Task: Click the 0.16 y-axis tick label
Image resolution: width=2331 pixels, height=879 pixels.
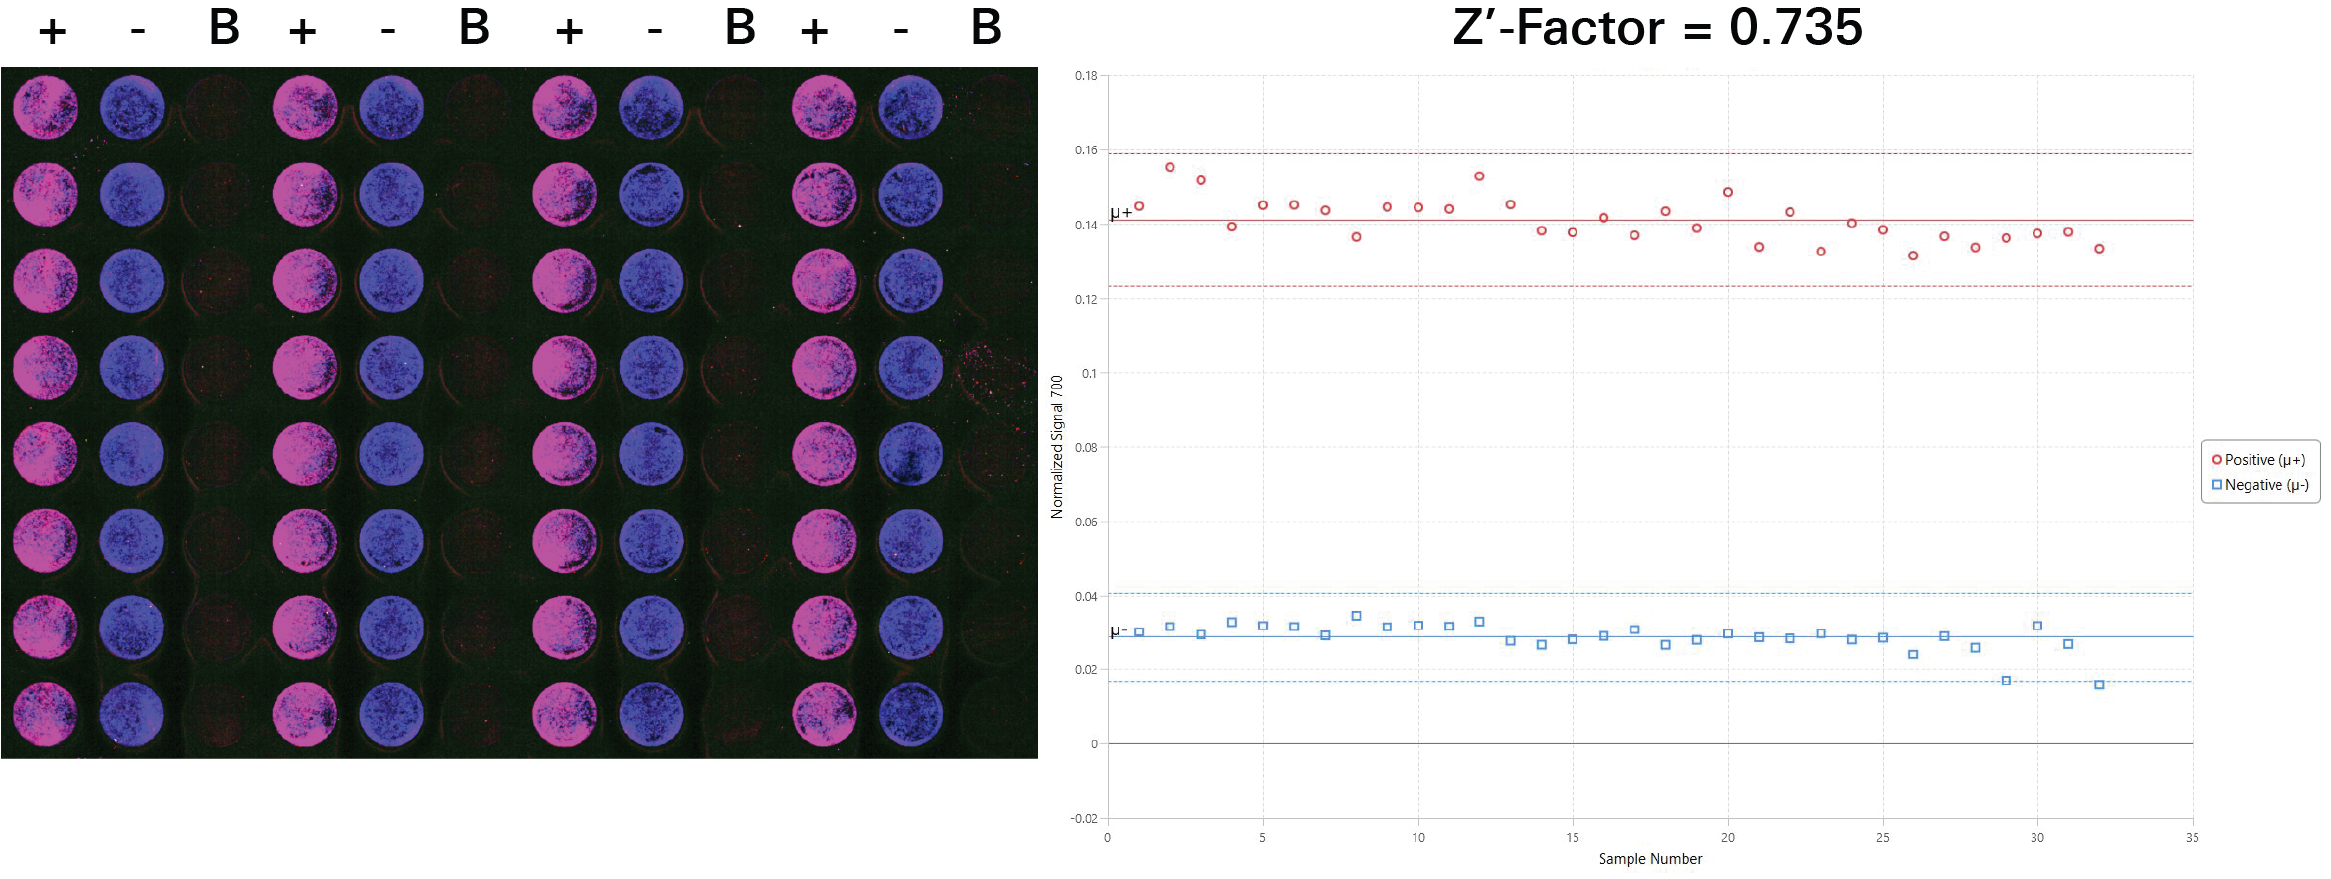Action: pos(1086,150)
